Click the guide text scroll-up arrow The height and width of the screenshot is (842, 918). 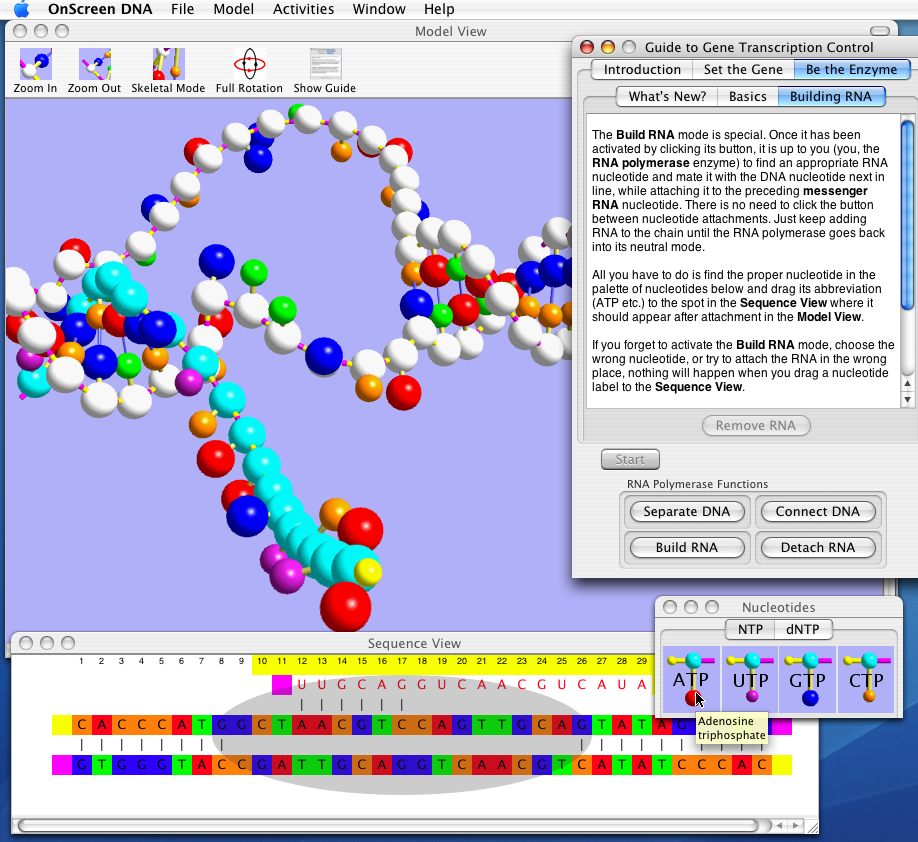click(x=907, y=384)
